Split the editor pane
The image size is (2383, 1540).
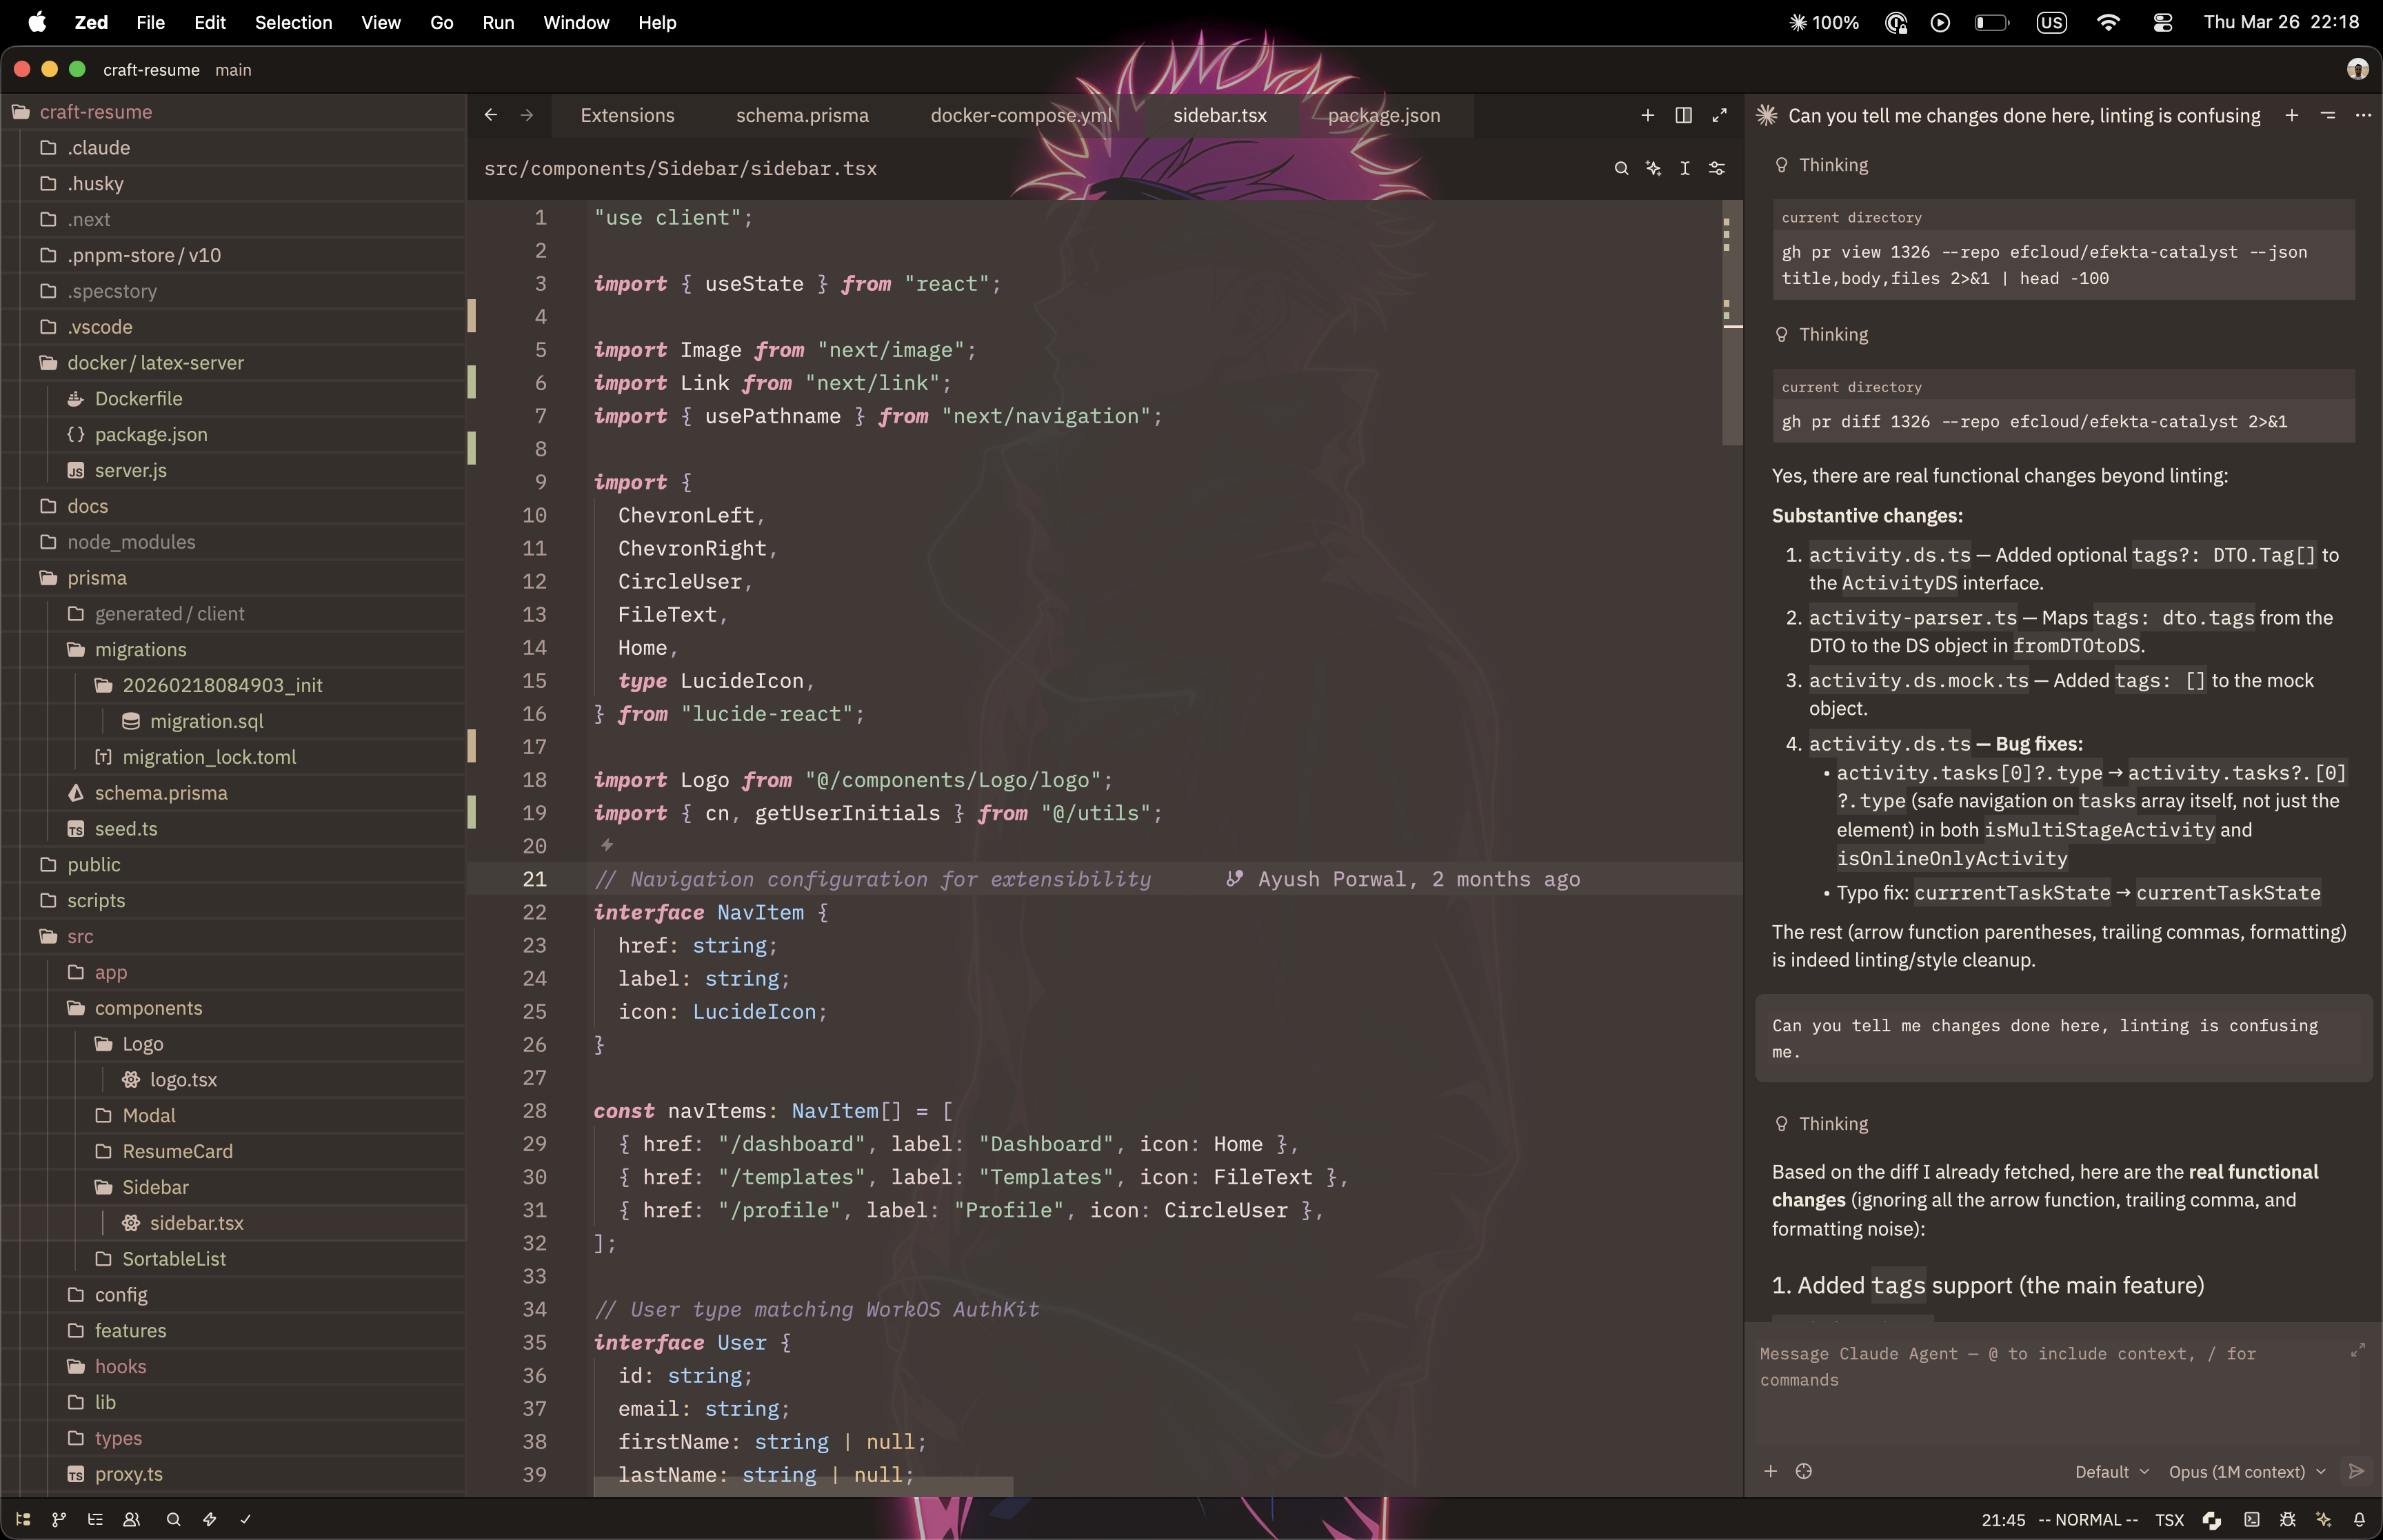(1683, 115)
